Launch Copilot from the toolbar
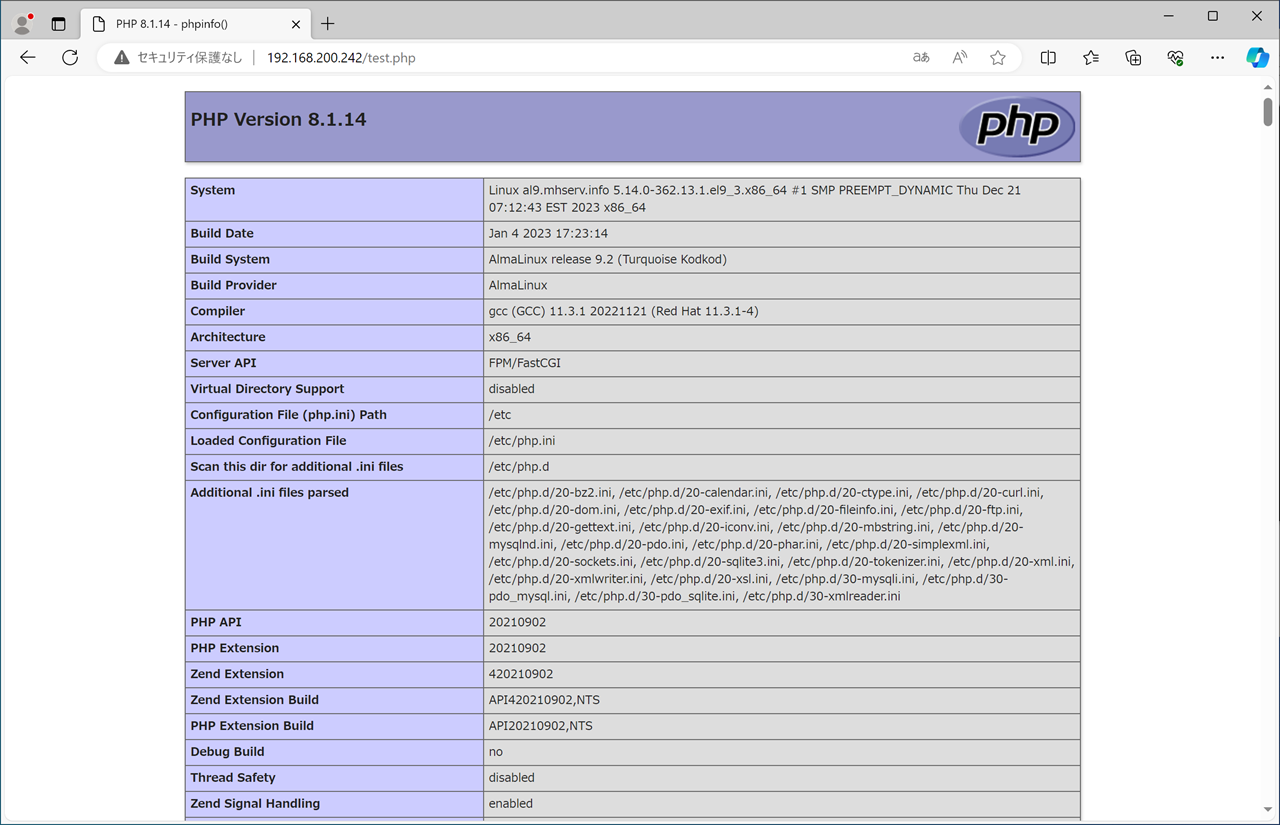This screenshot has height=825, width=1280. 1257,58
